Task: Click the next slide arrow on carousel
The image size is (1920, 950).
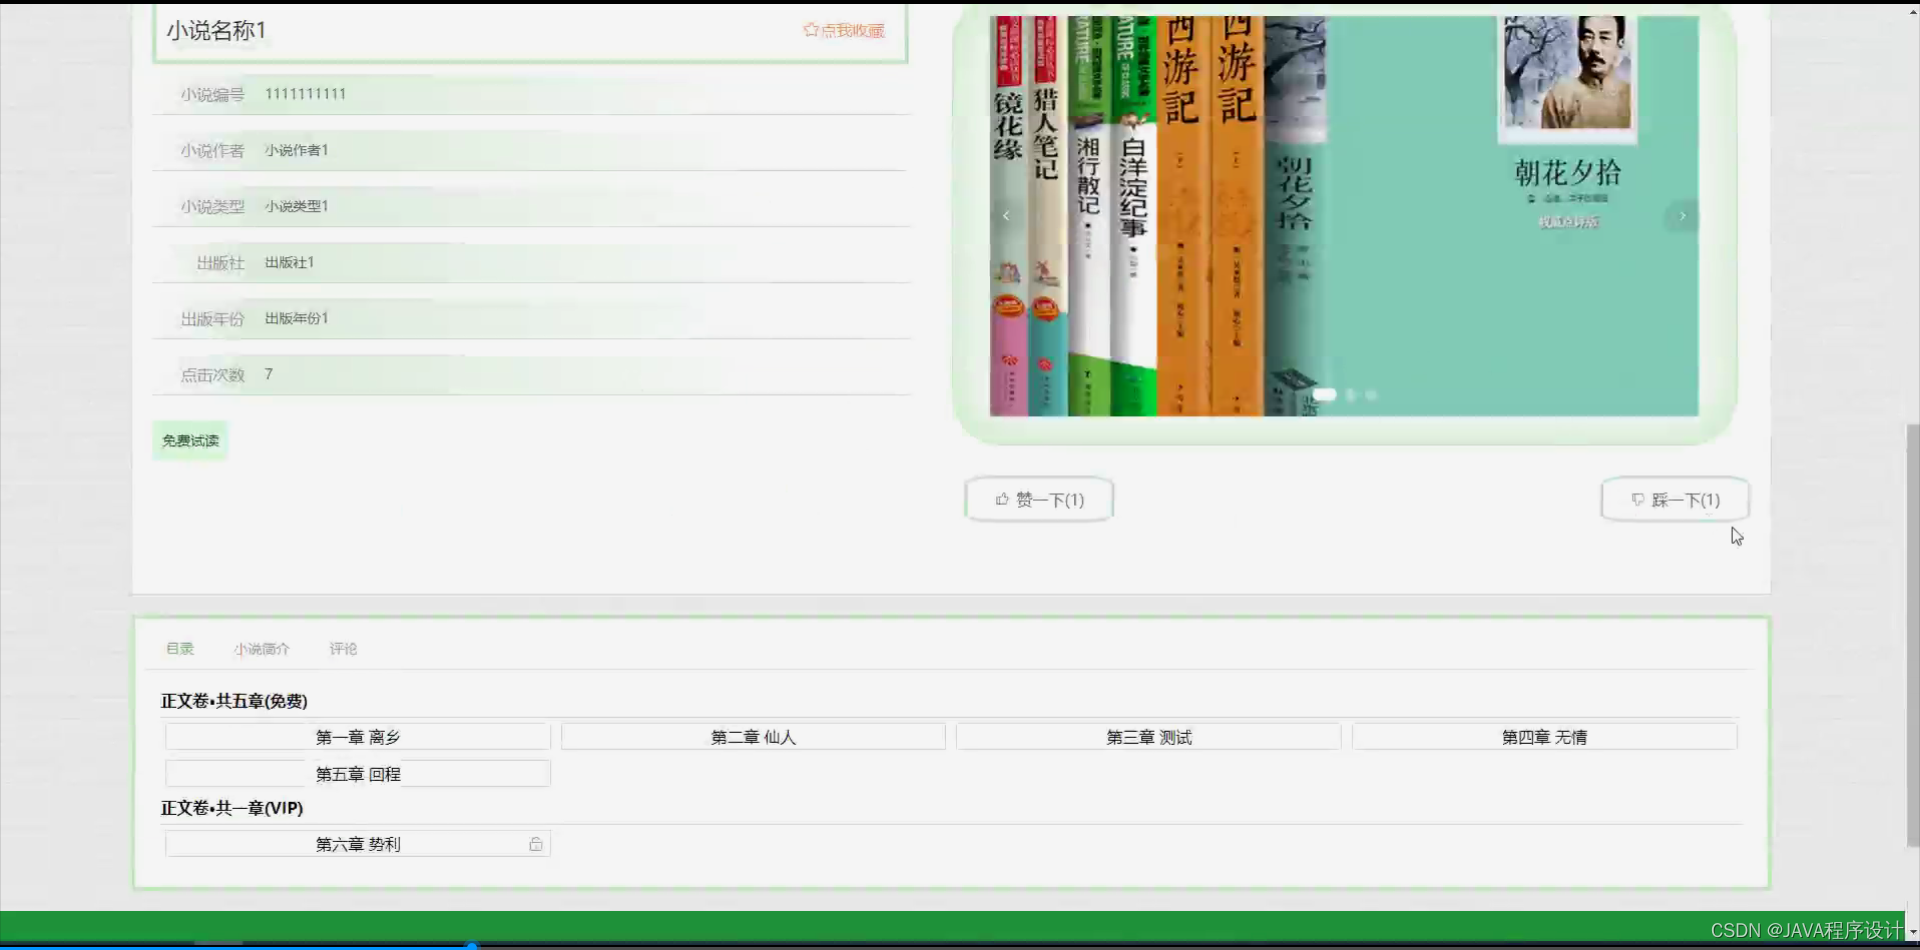Action: 1682,215
